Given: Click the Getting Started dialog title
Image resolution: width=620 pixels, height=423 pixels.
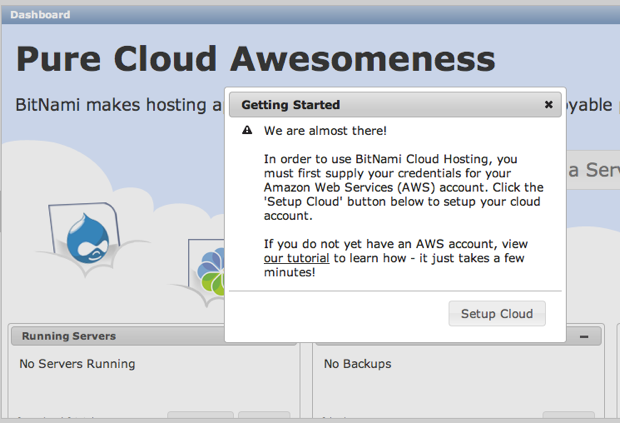Looking at the screenshot, I should (x=290, y=104).
